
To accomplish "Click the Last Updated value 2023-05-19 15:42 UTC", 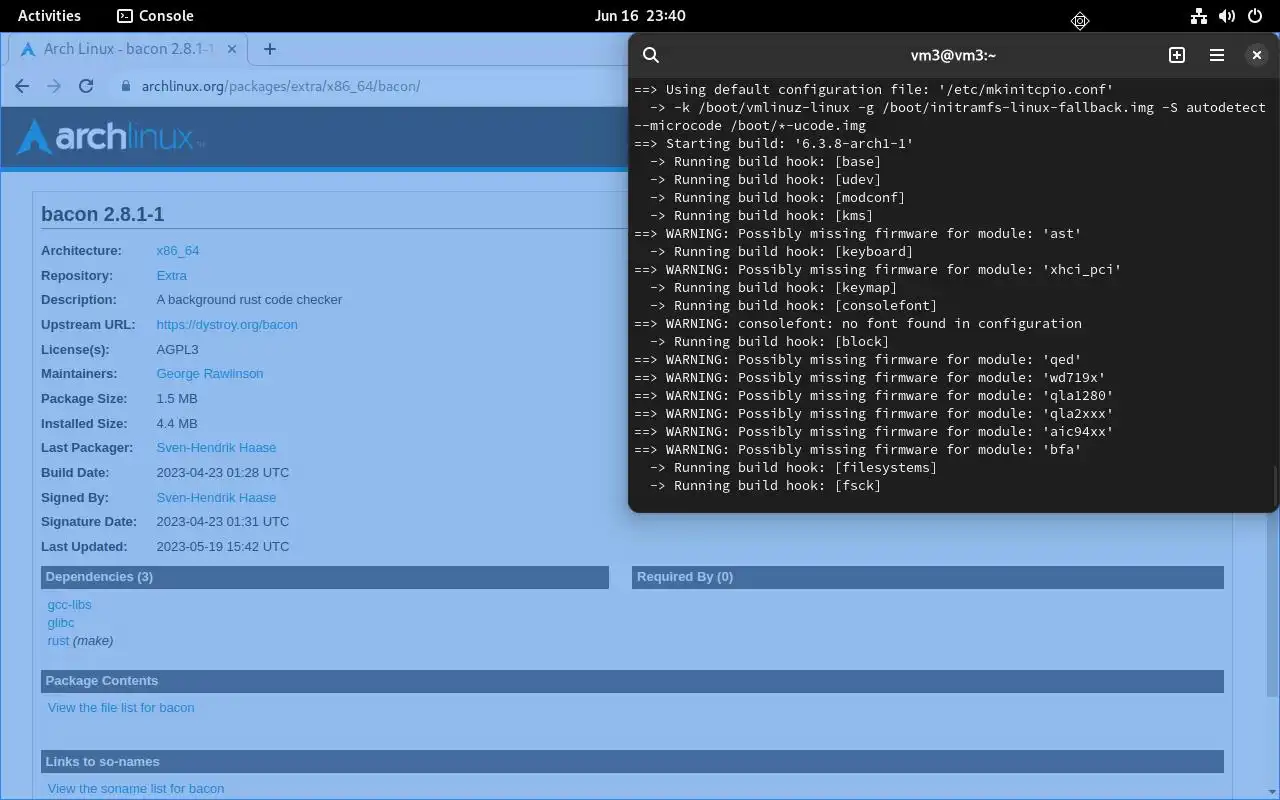I will (x=223, y=546).
